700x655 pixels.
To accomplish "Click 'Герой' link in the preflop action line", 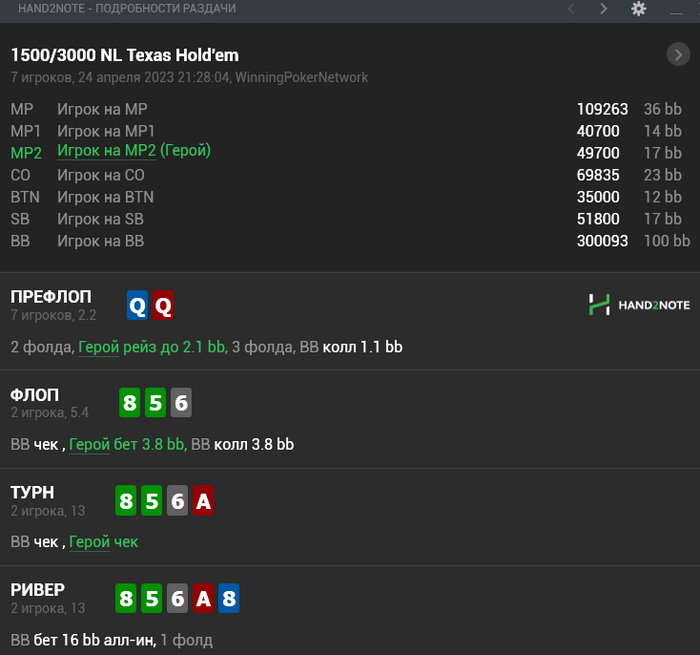I will tap(98, 347).
